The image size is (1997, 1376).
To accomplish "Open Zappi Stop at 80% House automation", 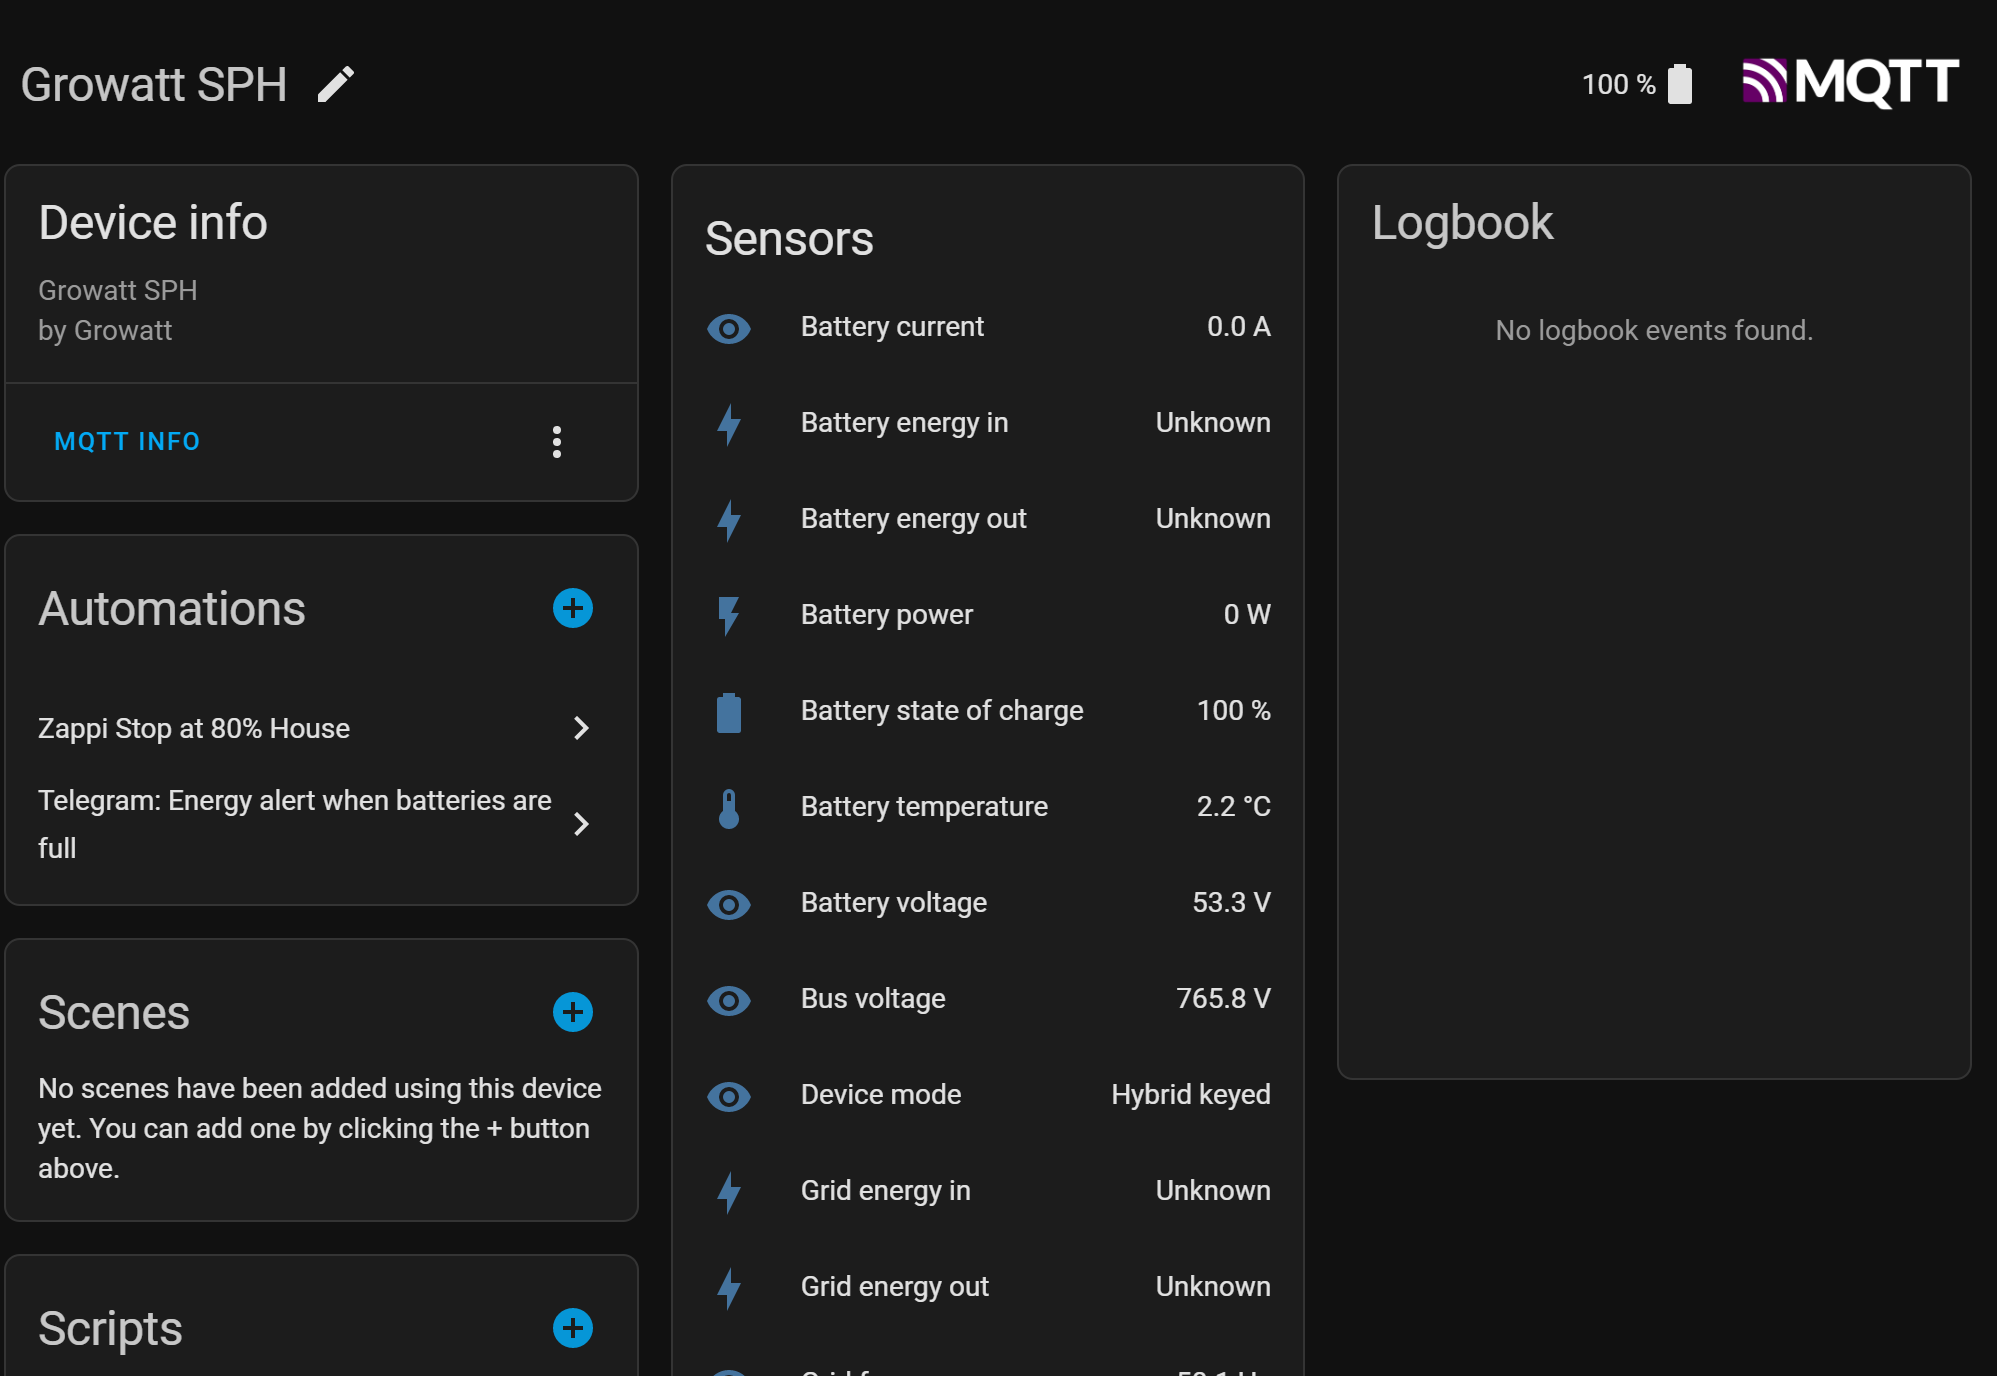I will pos(321,728).
